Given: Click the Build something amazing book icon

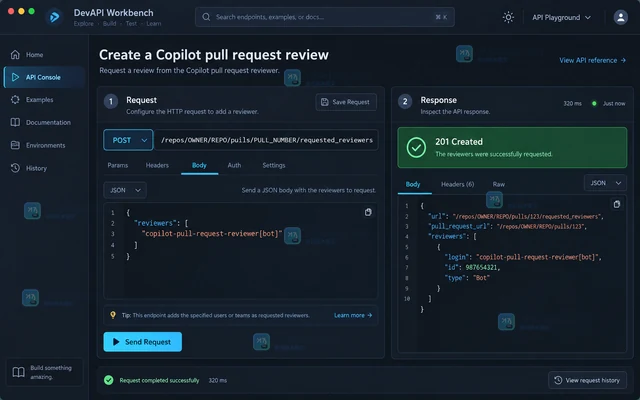Looking at the screenshot, I should (18, 372).
